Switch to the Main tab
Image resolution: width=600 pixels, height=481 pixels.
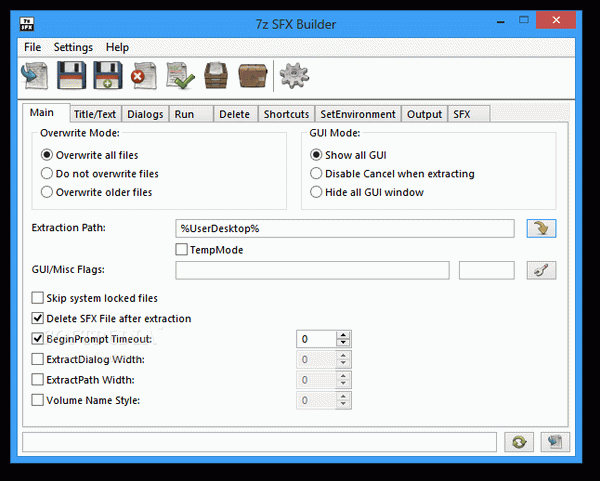click(46, 113)
